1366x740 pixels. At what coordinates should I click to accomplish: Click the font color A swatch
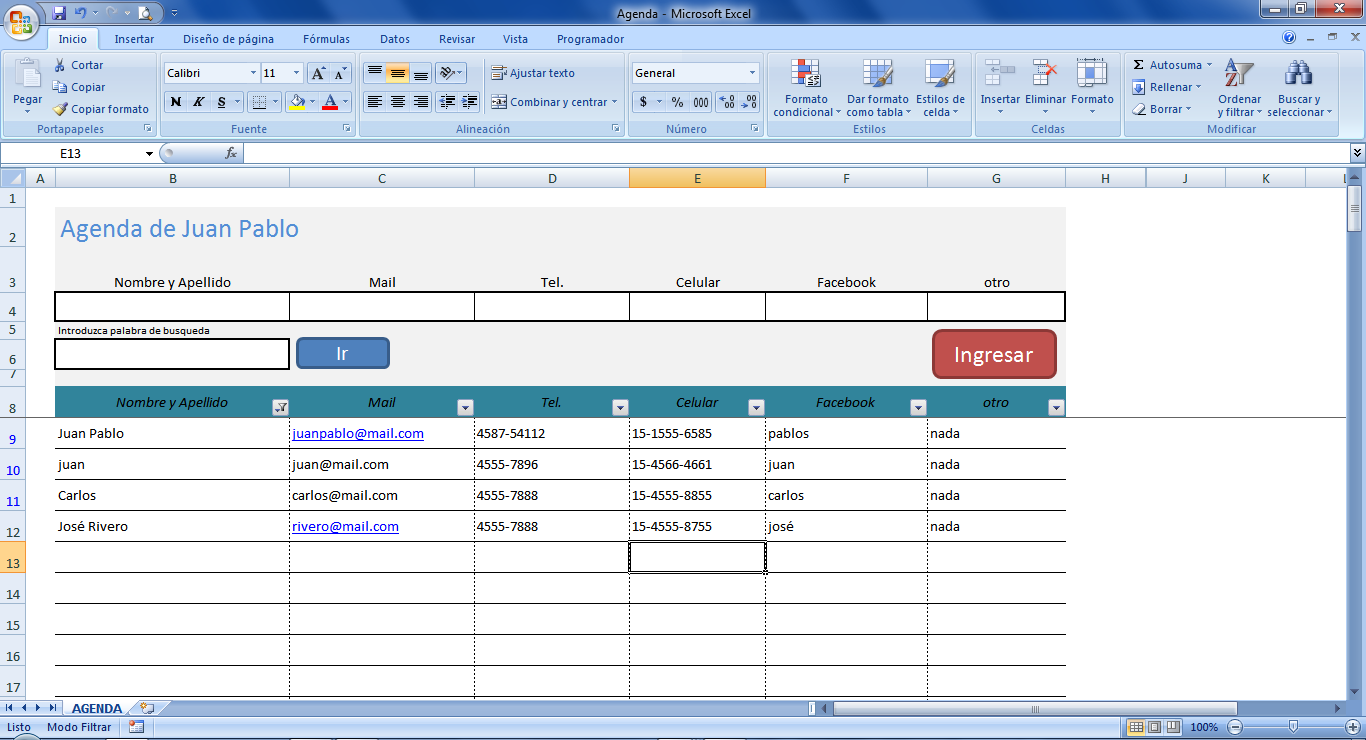pyautogui.click(x=330, y=102)
